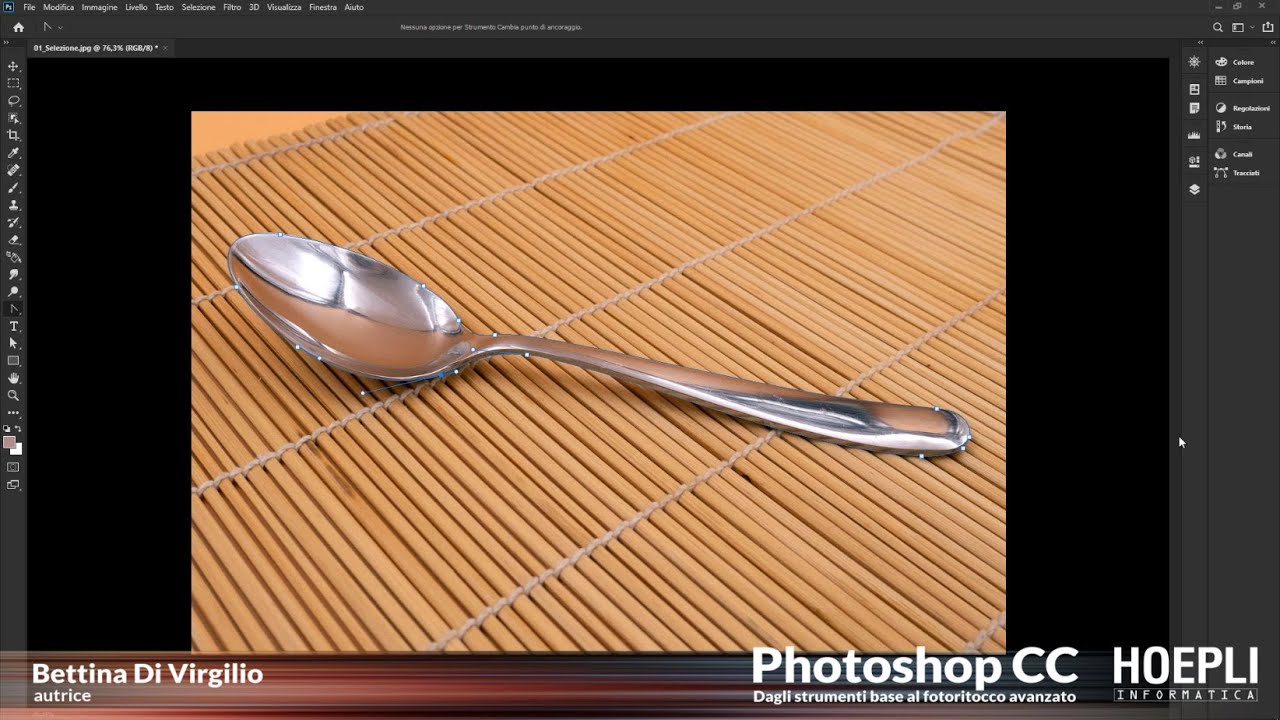Select the Rectangle shape tool
This screenshot has height=720, width=1280.
(x=13, y=360)
